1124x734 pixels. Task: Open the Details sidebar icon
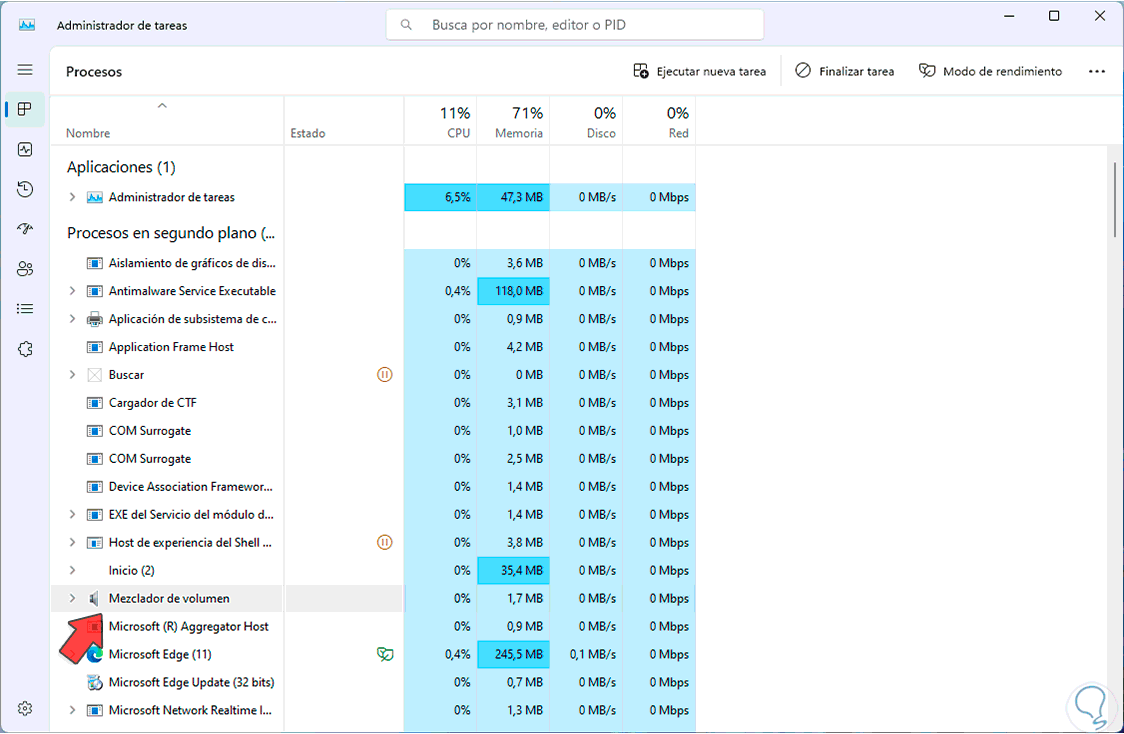[25, 309]
